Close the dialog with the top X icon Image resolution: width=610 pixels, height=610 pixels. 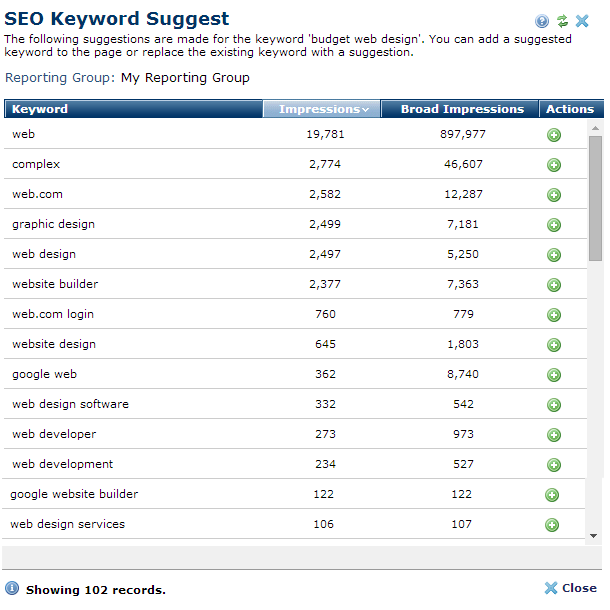point(582,21)
